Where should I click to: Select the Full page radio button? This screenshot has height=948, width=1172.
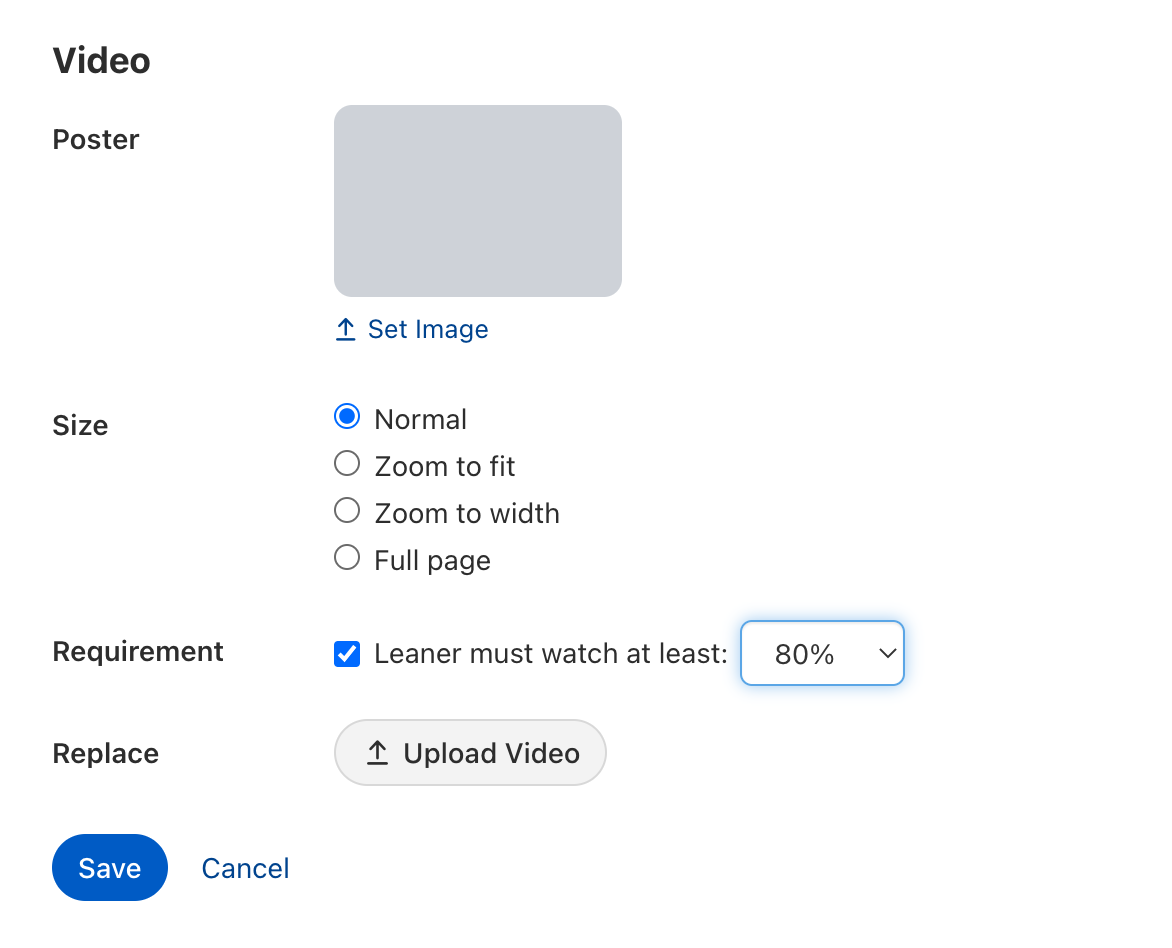[347, 558]
